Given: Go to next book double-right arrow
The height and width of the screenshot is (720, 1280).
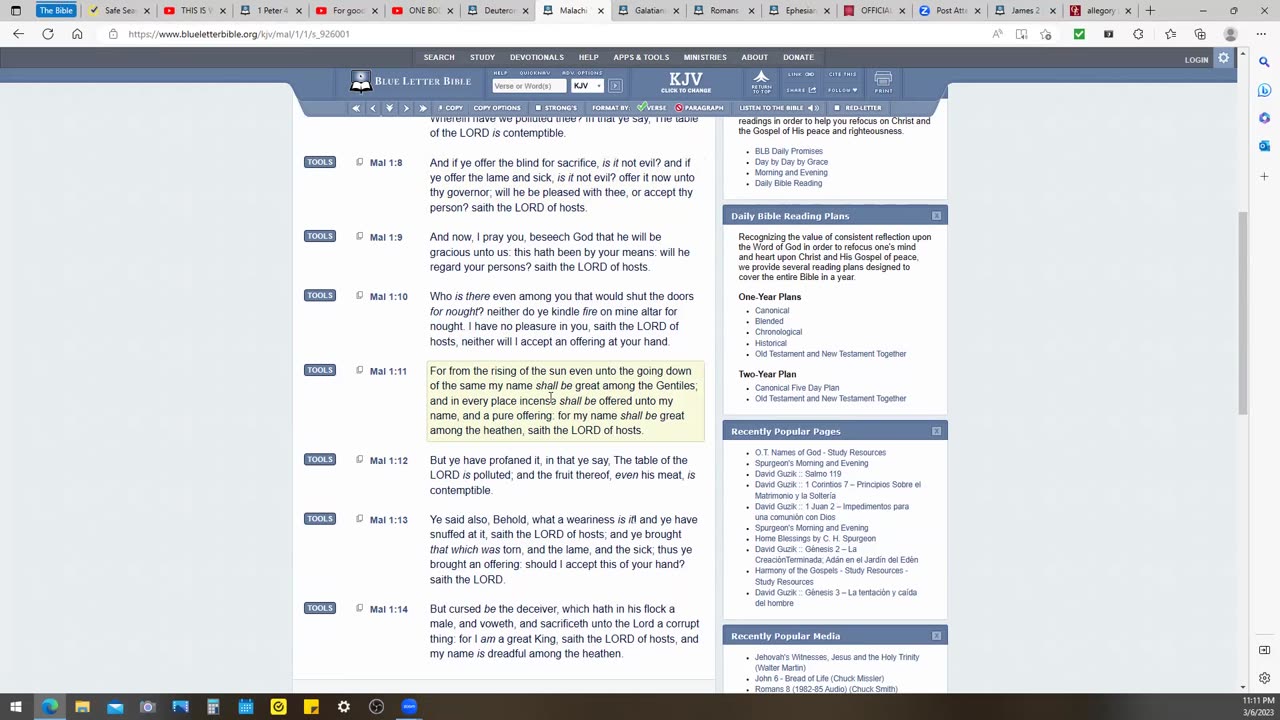Looking at the screenshot, I should point(422,108).
